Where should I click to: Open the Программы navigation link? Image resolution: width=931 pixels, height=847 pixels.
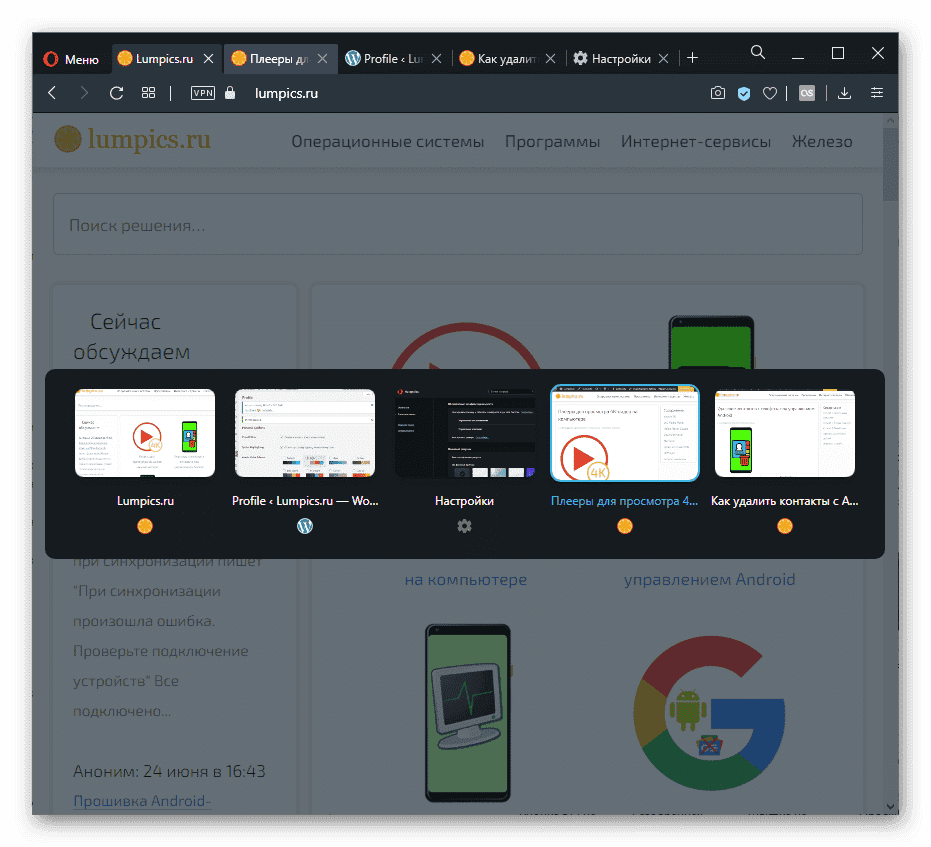[552, 142]
